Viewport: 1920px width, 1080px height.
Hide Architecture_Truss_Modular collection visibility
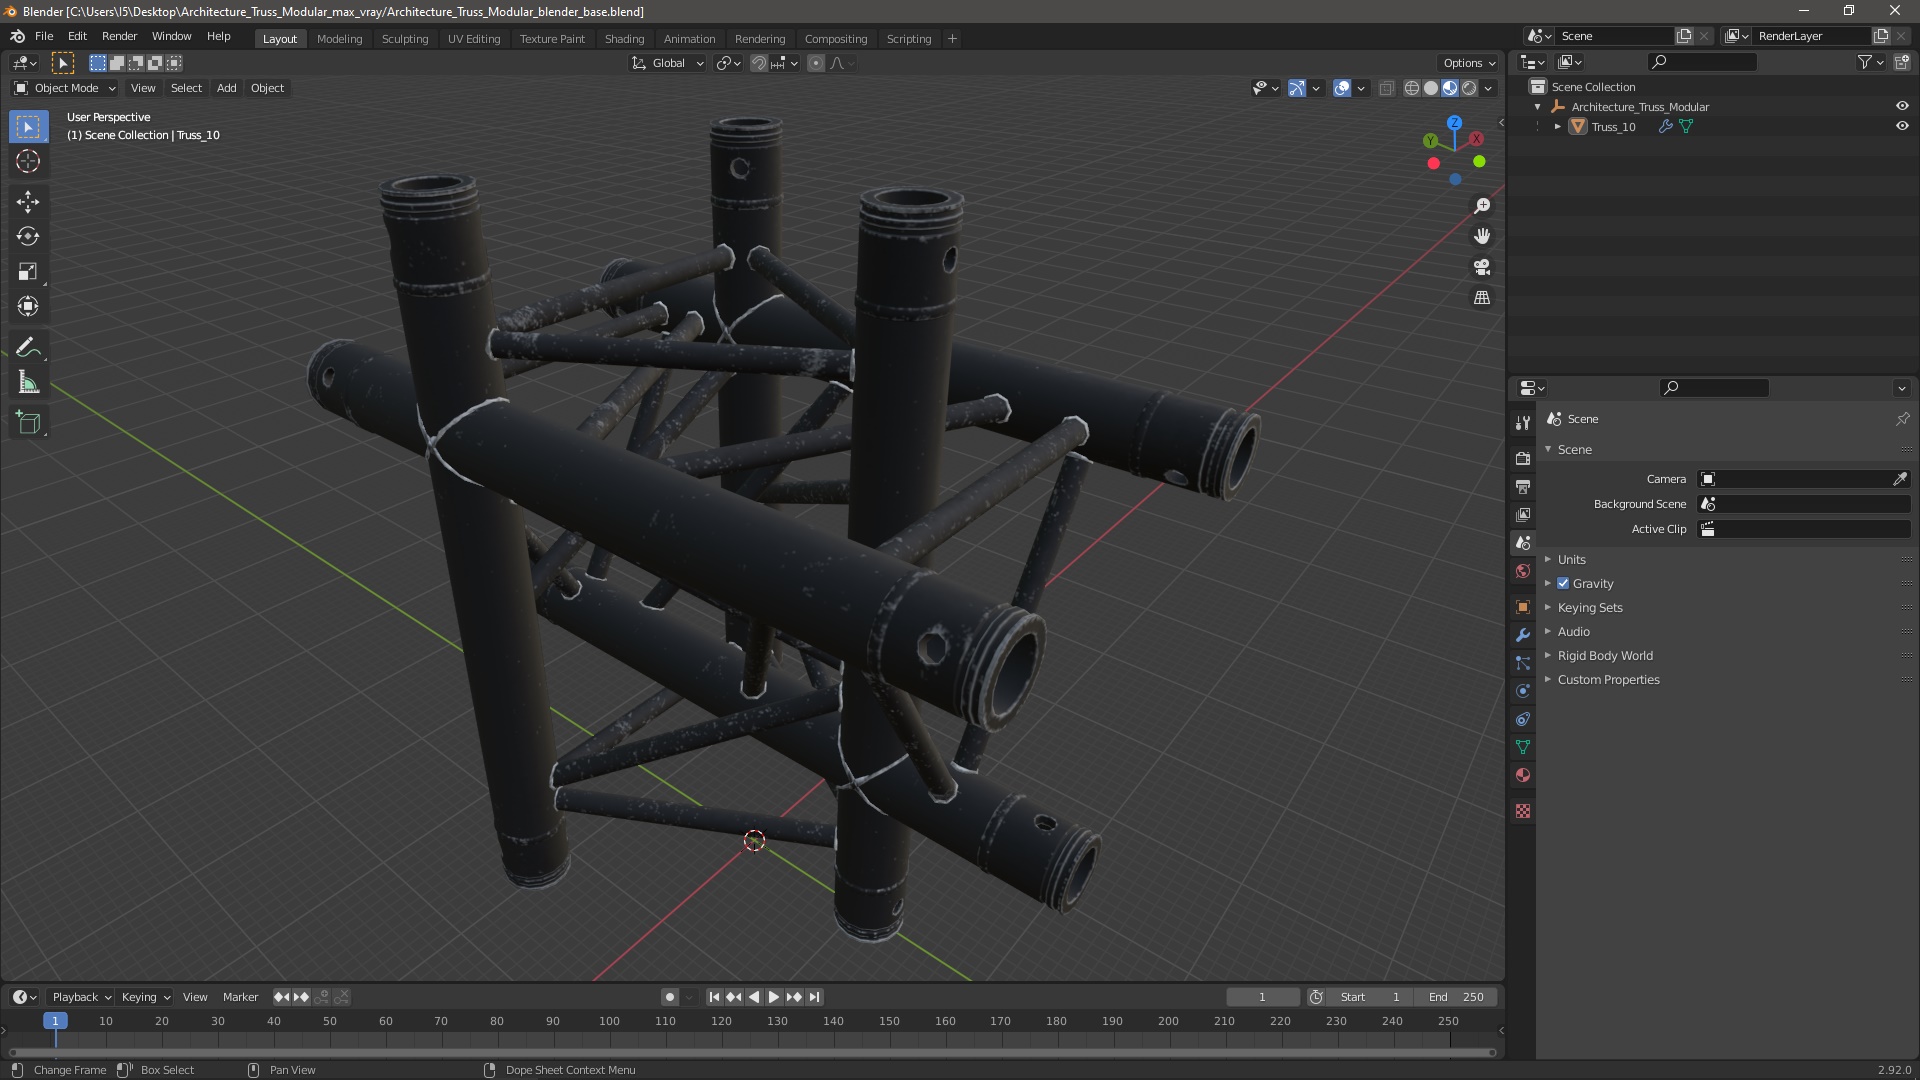(x=1902, y=106)
